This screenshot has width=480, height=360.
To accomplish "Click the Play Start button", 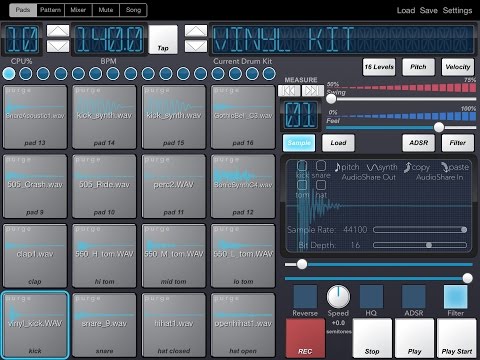I will point(457,338).
